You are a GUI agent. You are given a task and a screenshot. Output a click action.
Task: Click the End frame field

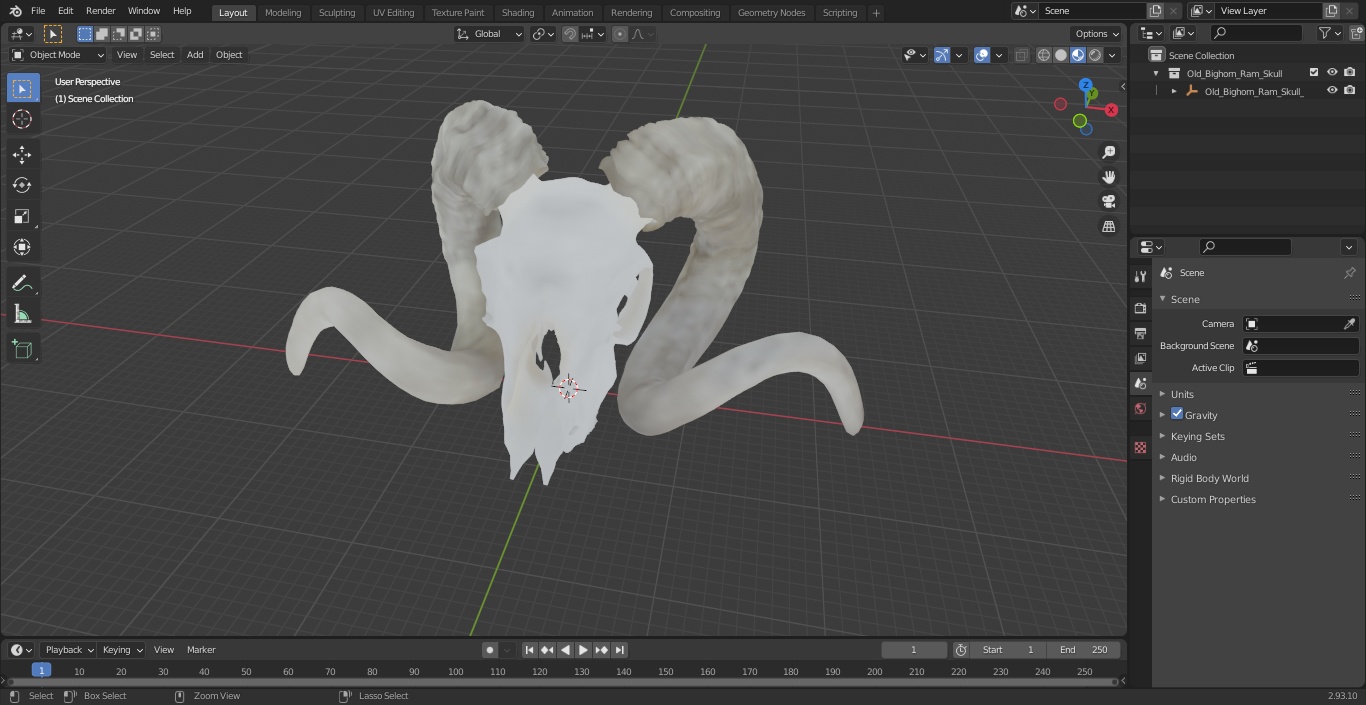[x=1085, y=650]
